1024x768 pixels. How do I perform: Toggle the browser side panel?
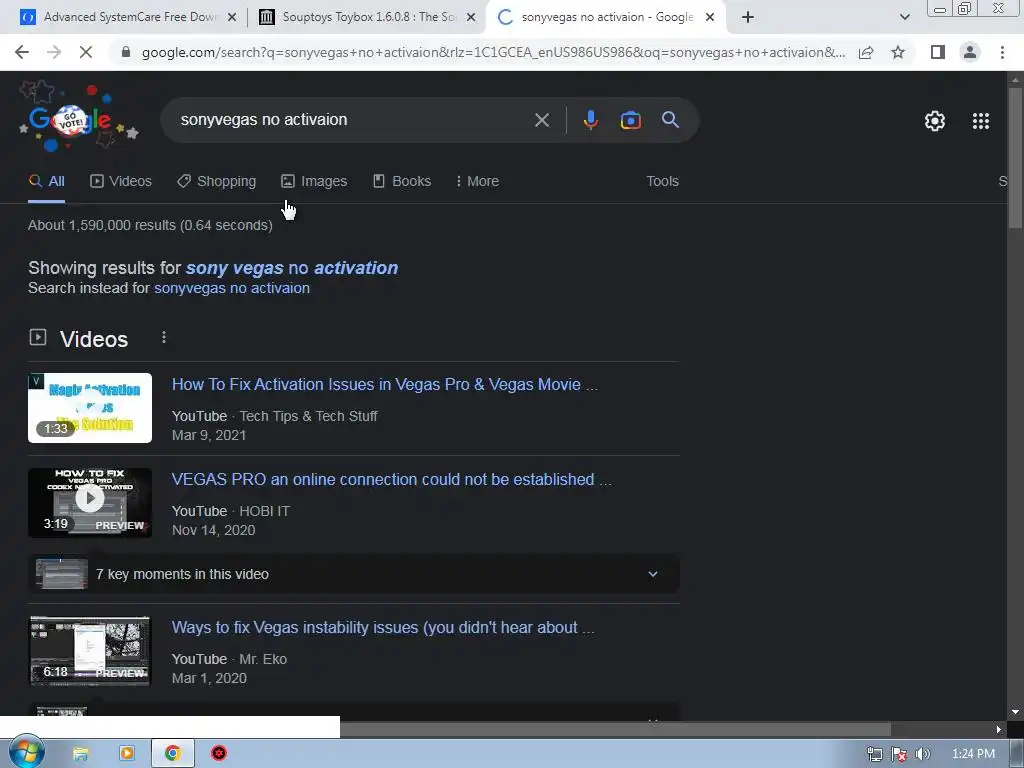(x=938, y=52)
